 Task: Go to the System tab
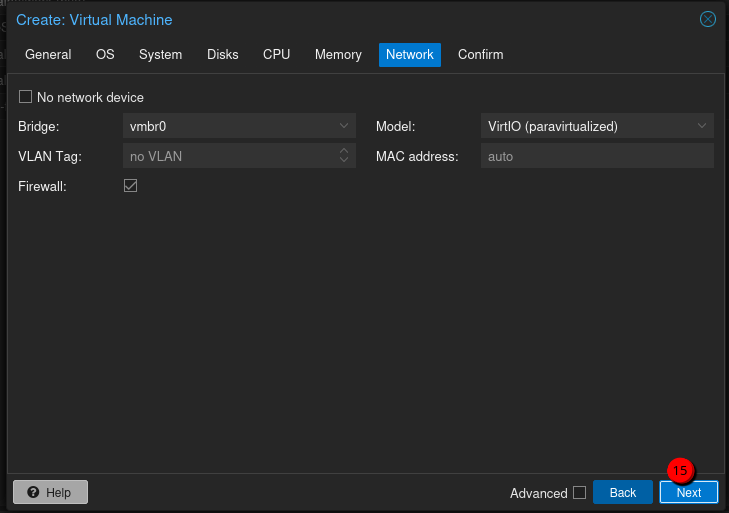[160, 54]
